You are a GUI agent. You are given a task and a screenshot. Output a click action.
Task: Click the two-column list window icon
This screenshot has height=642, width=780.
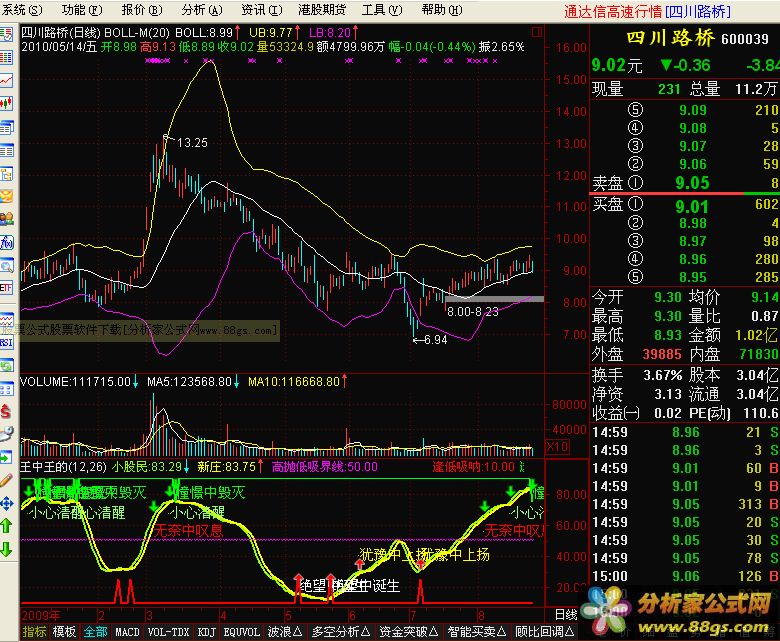[x=6, y=151]
